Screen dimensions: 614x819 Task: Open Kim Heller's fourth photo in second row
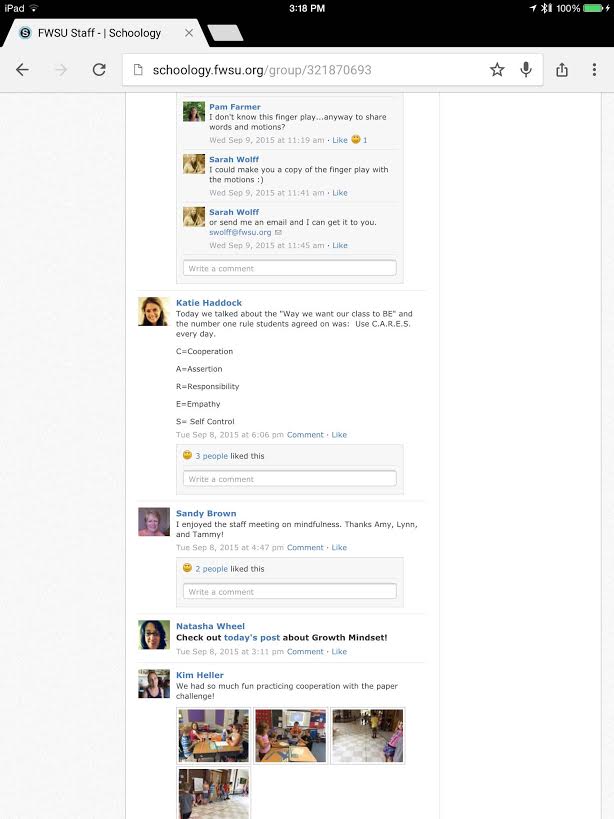click(x=214, y=793)
